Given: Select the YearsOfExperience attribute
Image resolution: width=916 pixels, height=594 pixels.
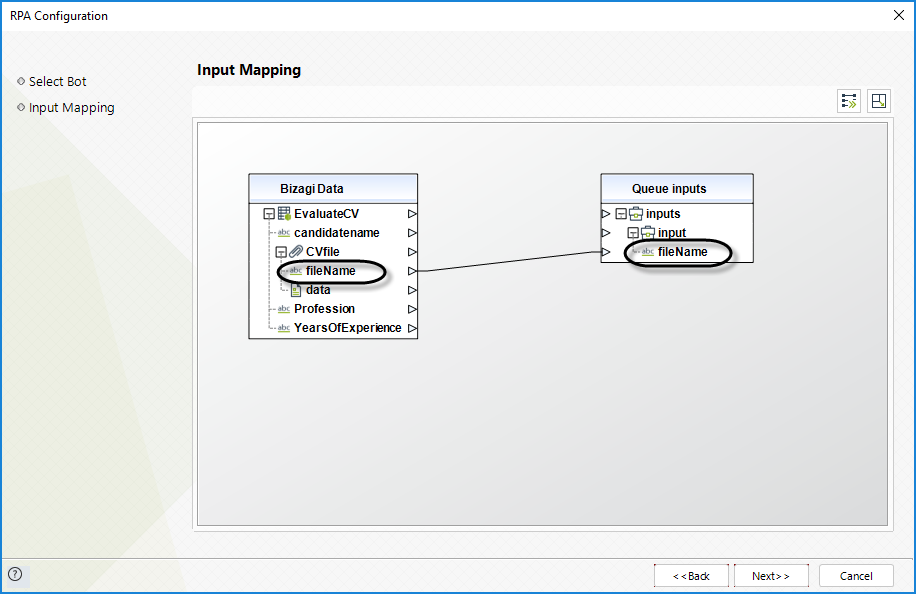Looking at the screenshot, I should pyautogui.click(x=348, y=328).
